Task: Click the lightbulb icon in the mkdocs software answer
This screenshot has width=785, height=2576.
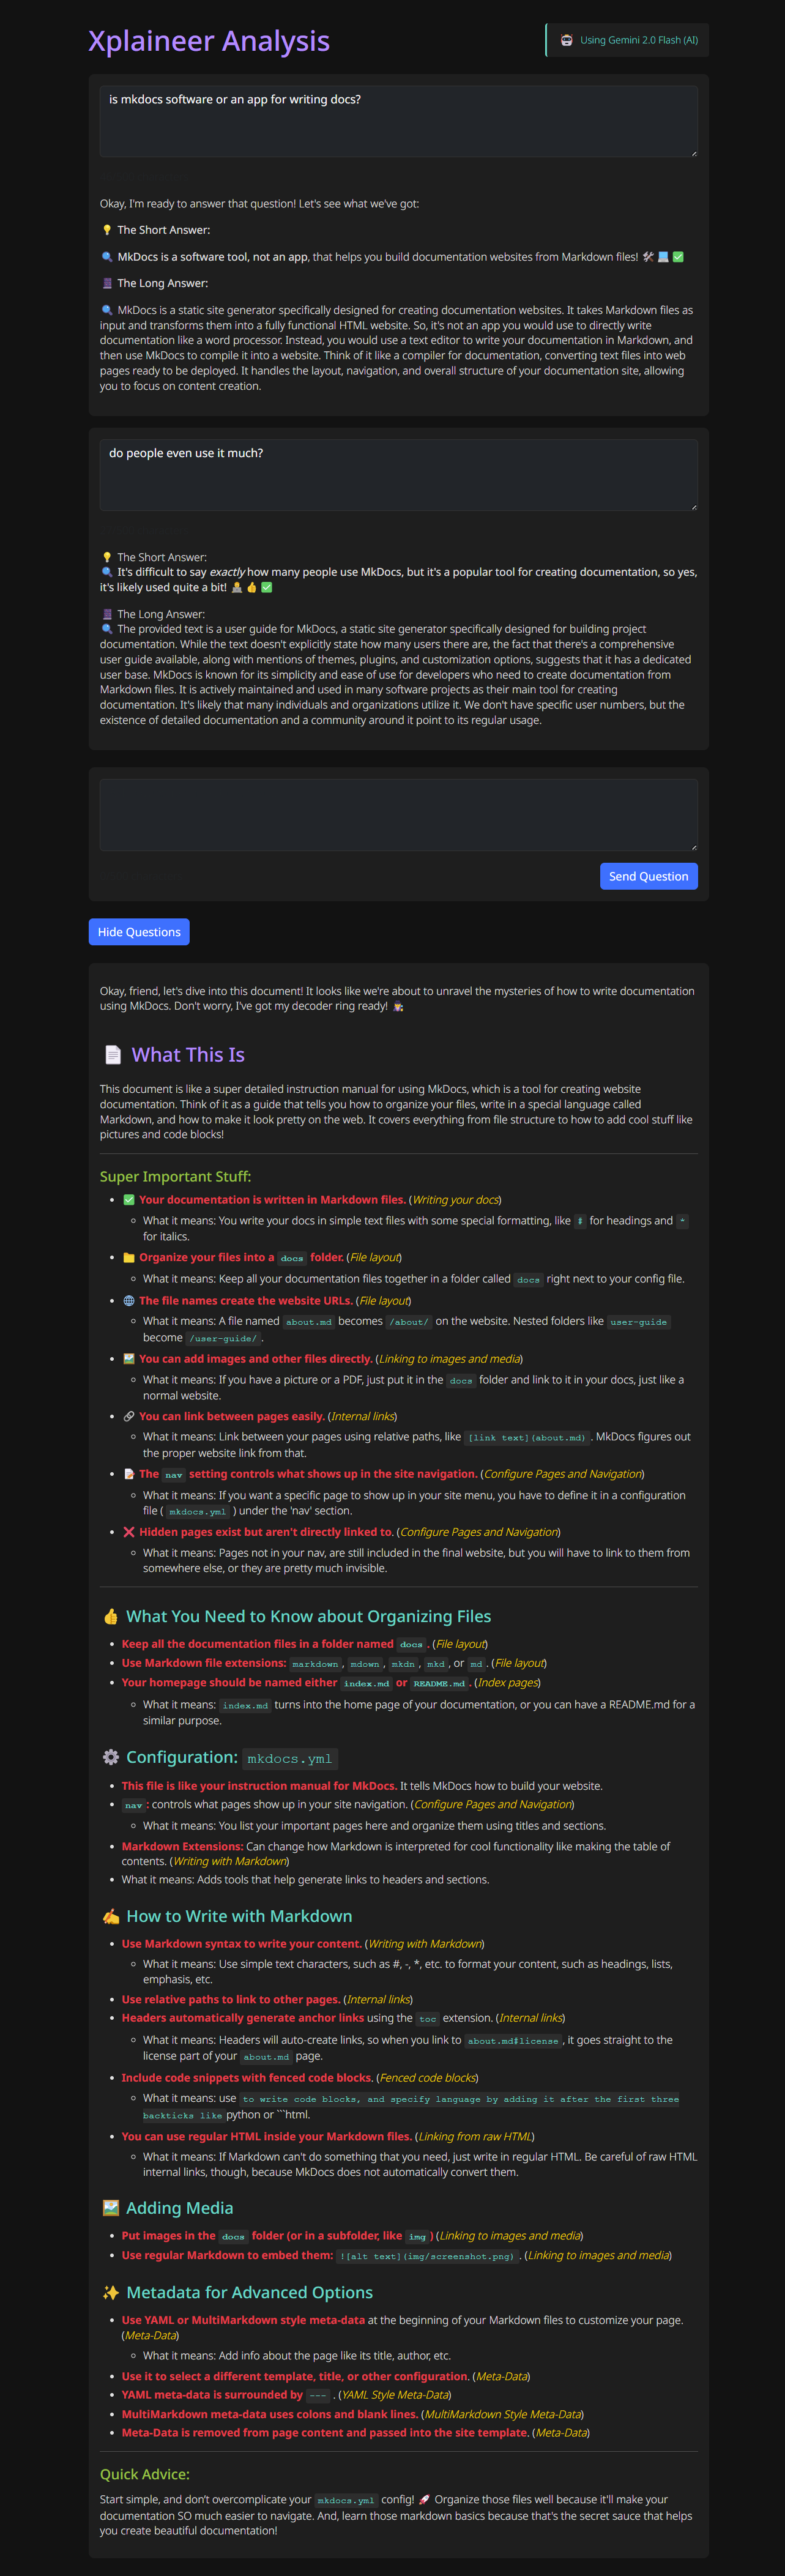Action: click(x=107, y=230)
